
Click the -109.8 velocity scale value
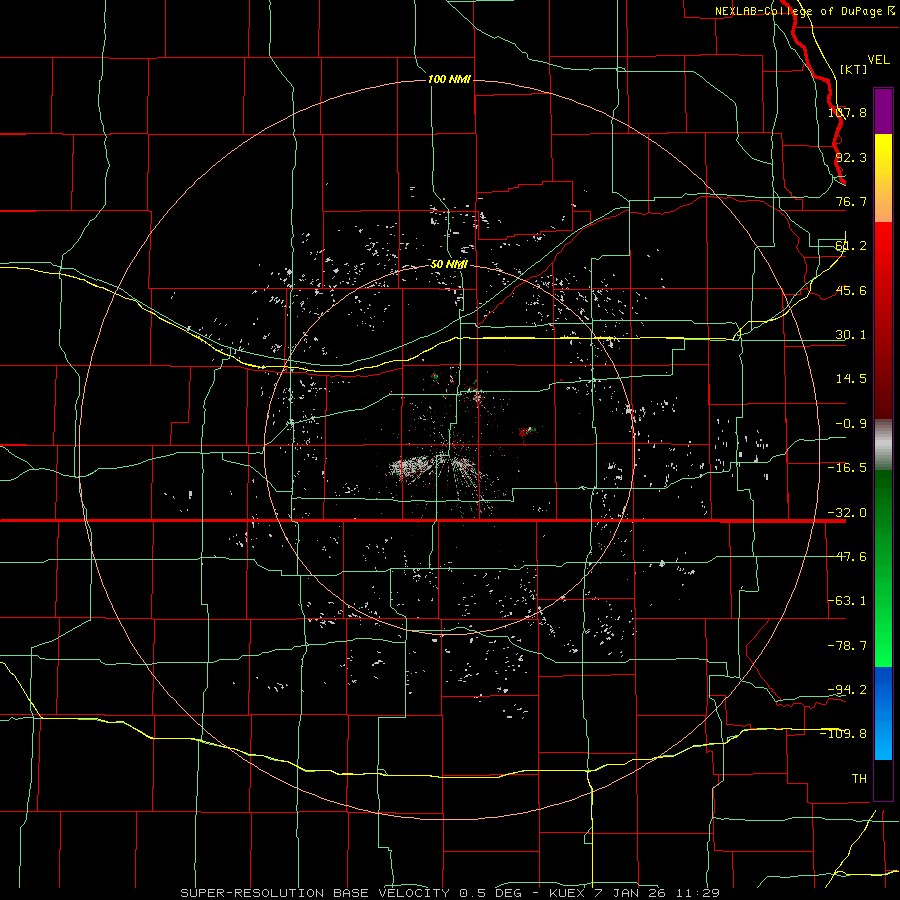pyautogui.click(x=844, y=734)
